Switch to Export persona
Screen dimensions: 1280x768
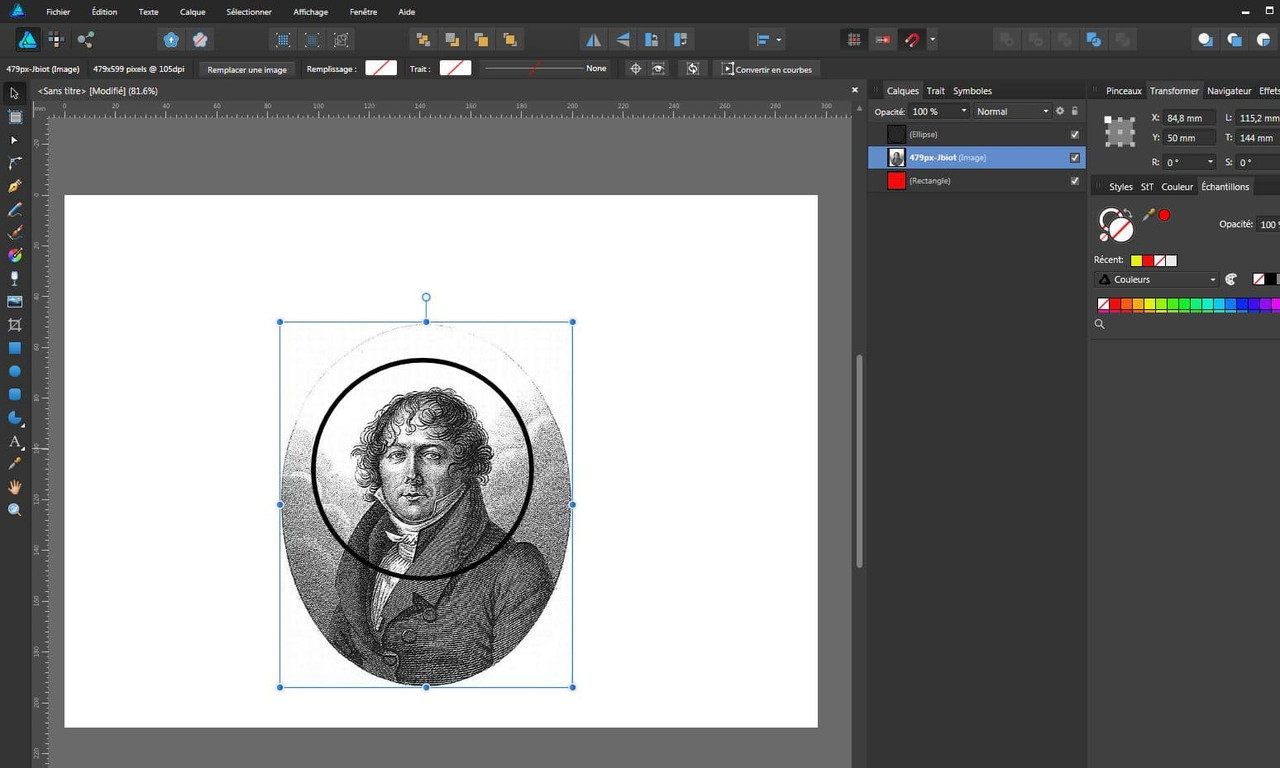(86, 40)
